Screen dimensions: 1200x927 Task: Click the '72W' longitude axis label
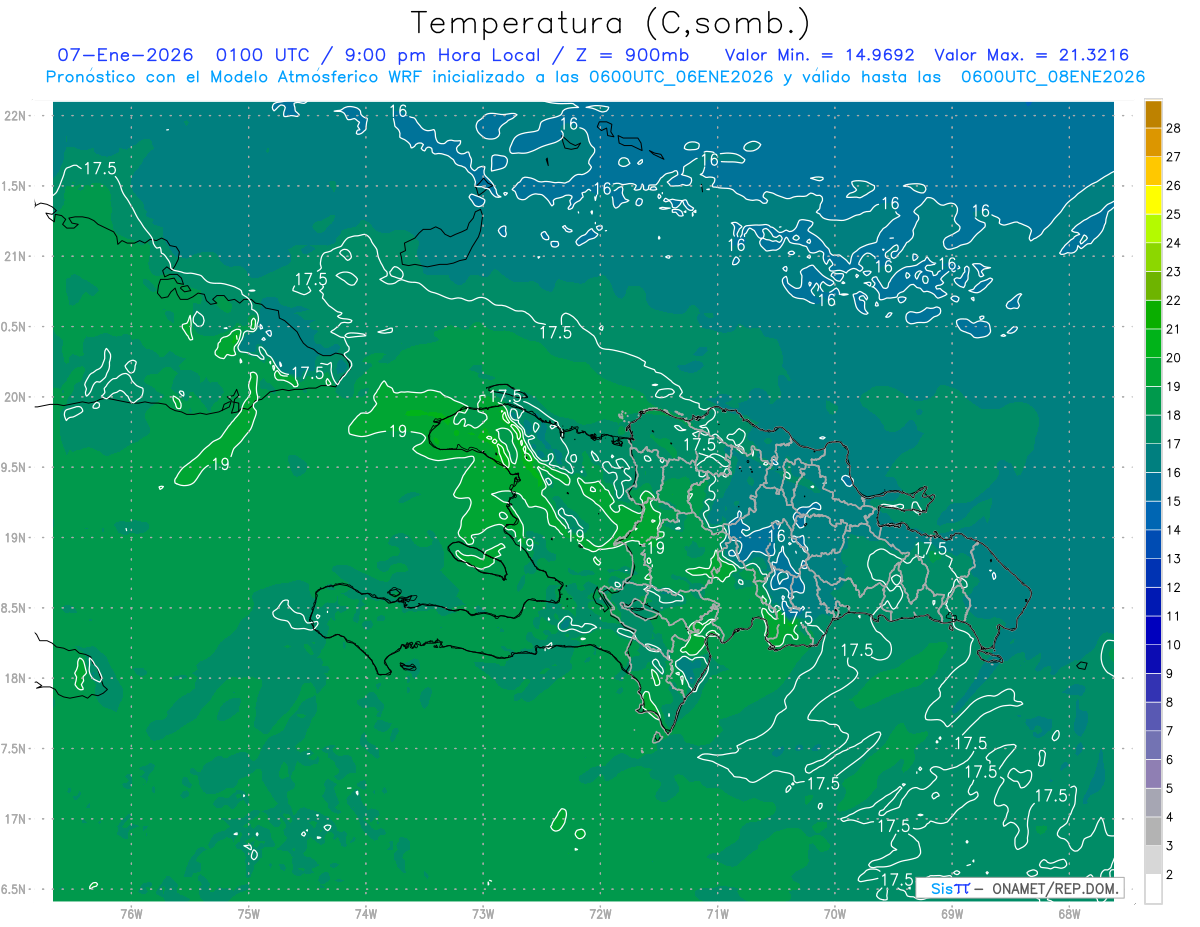point(600,913)
